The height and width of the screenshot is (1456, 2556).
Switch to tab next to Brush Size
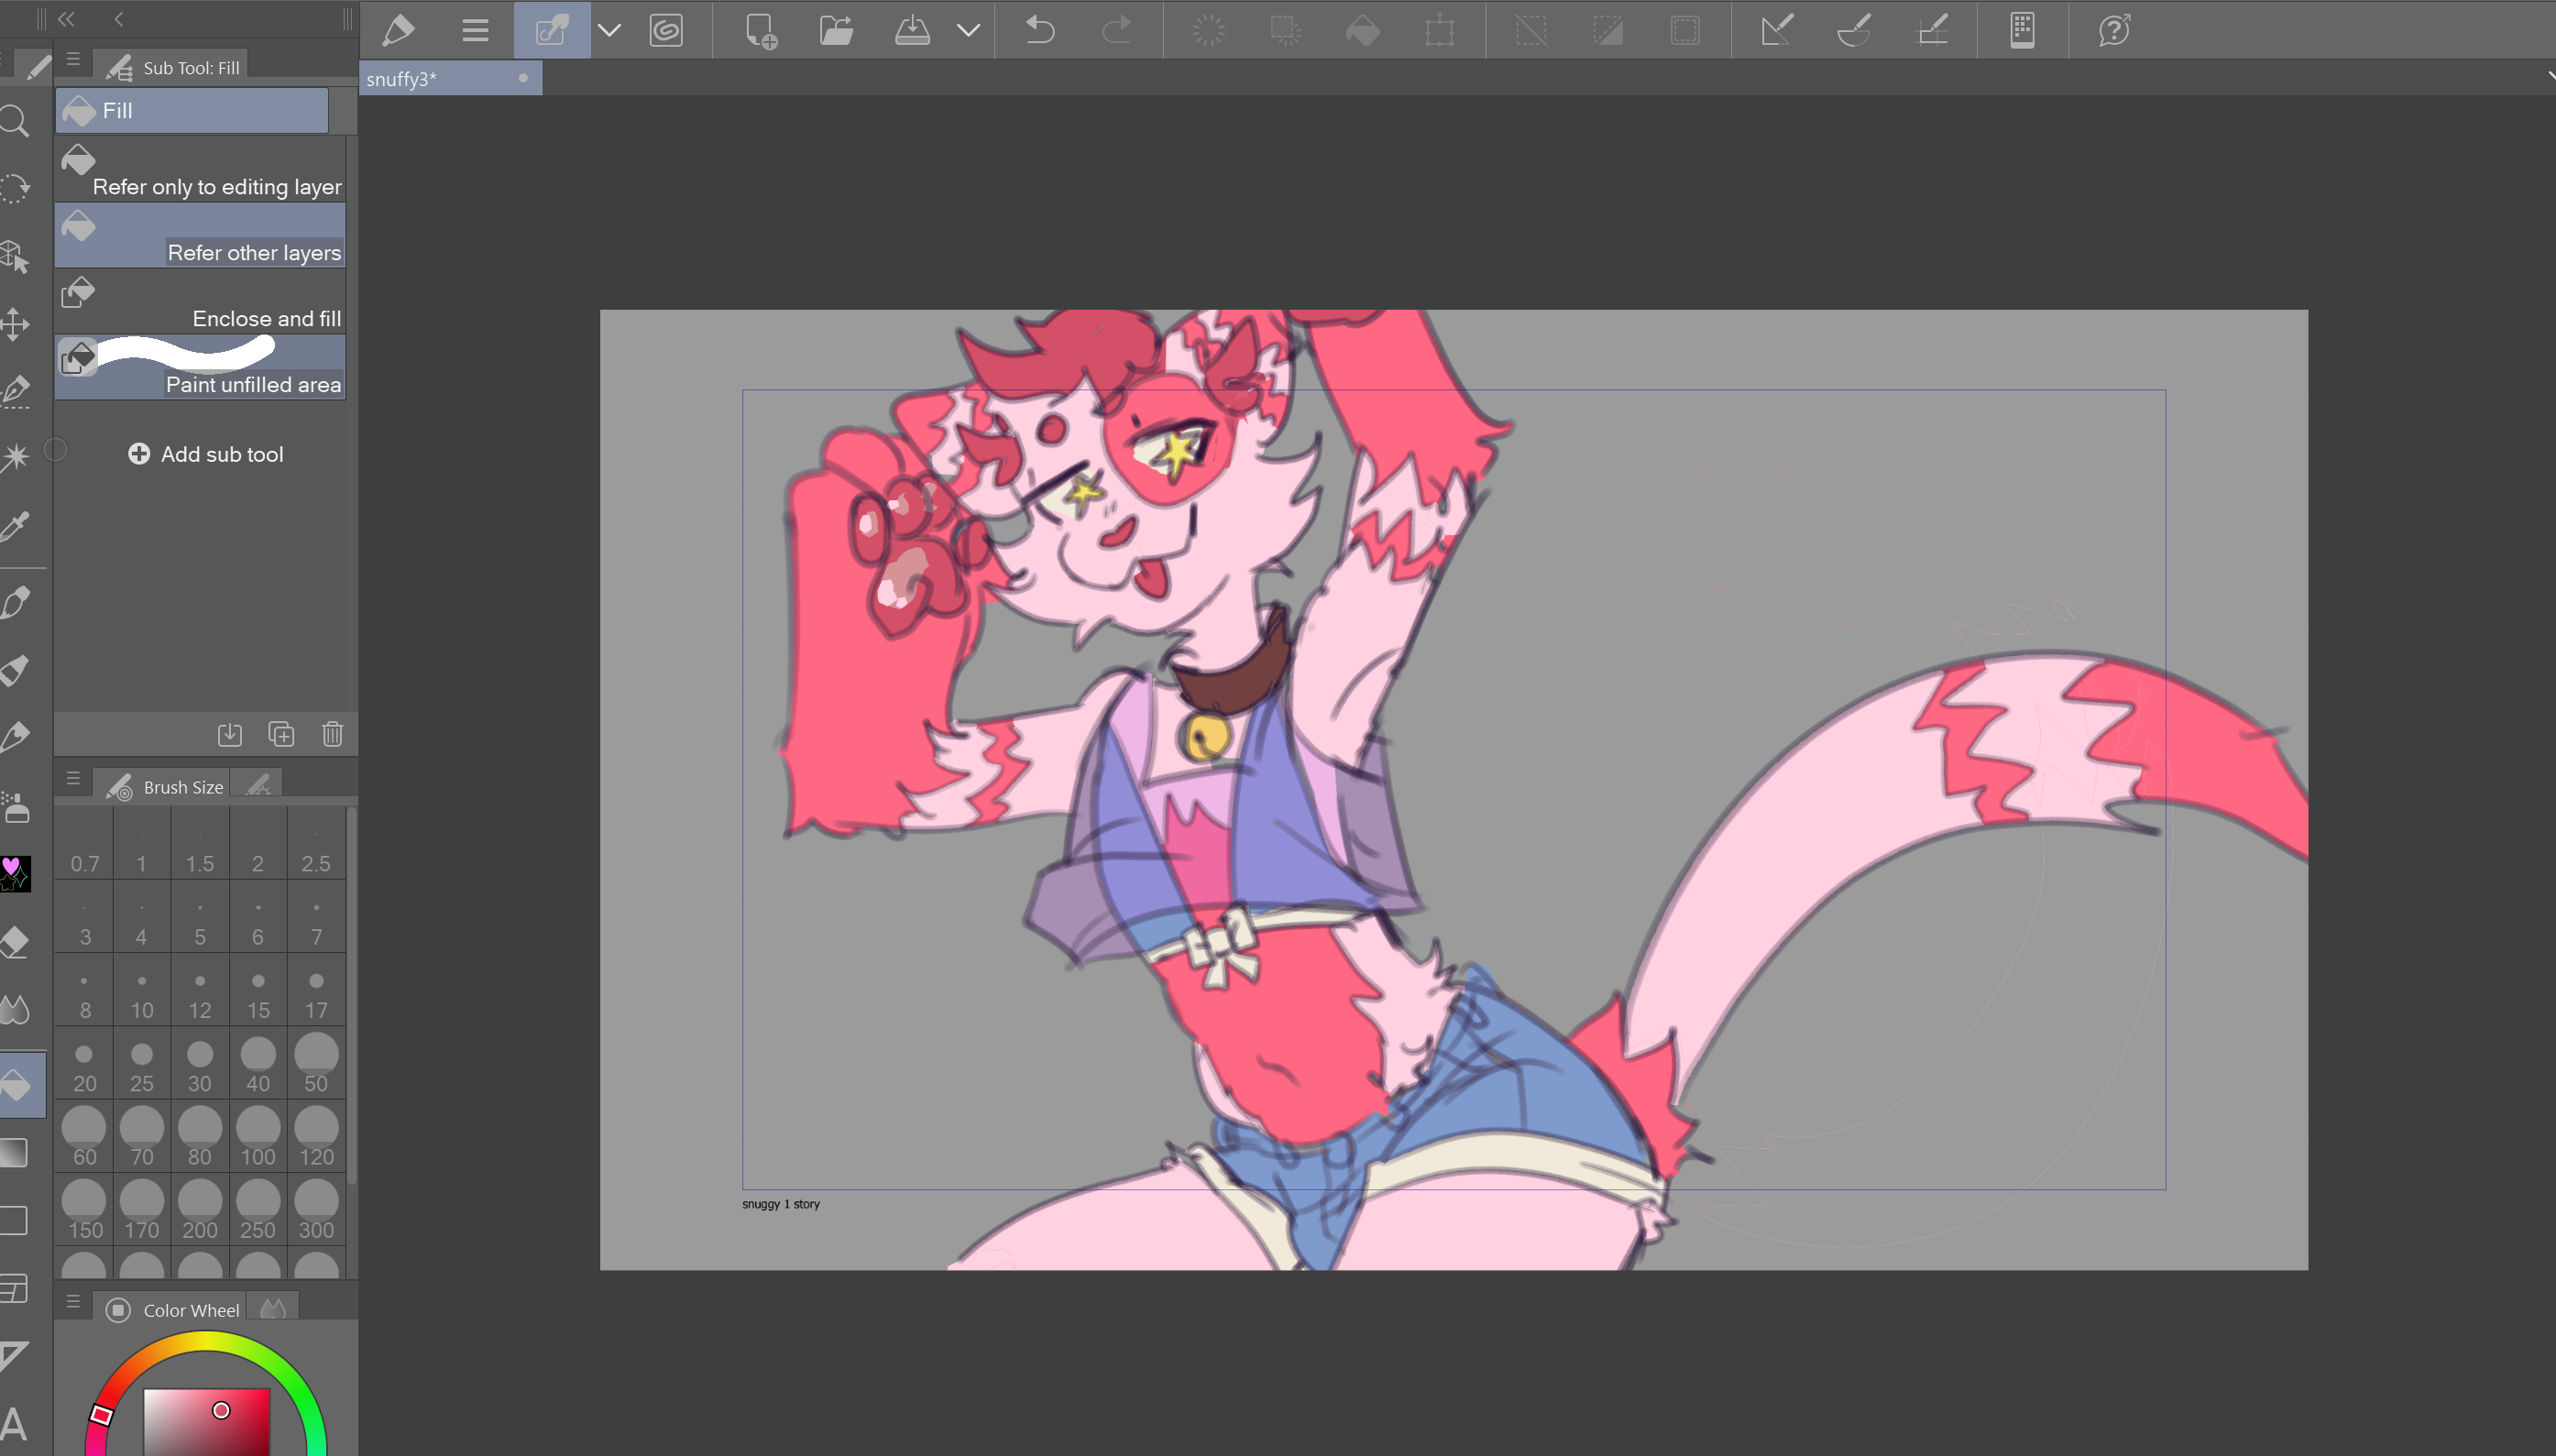(258, 785)
